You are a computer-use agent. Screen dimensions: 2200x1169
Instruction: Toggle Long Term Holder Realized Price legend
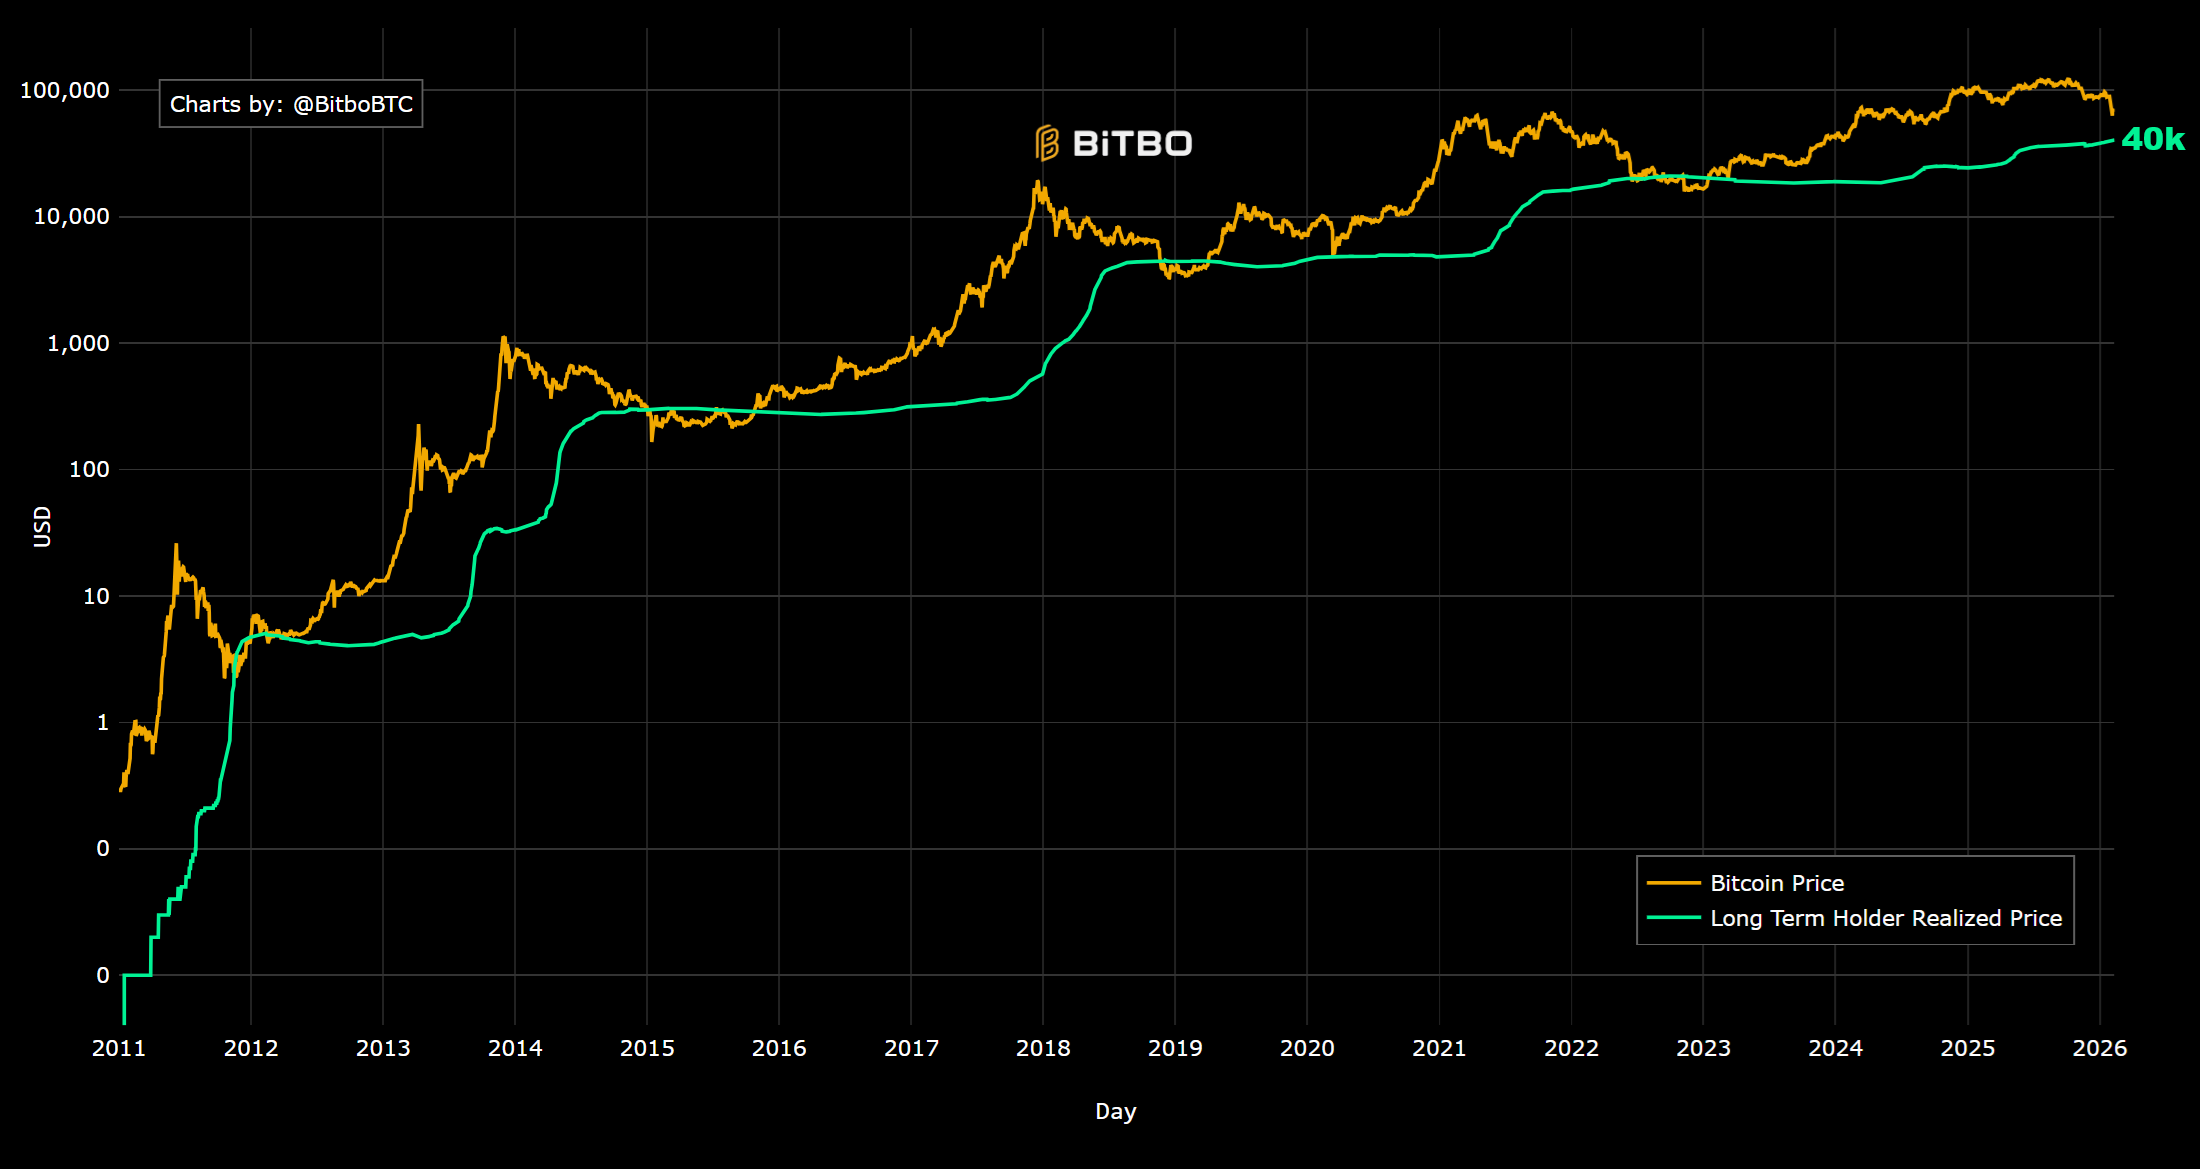[x=1885, y=918]
